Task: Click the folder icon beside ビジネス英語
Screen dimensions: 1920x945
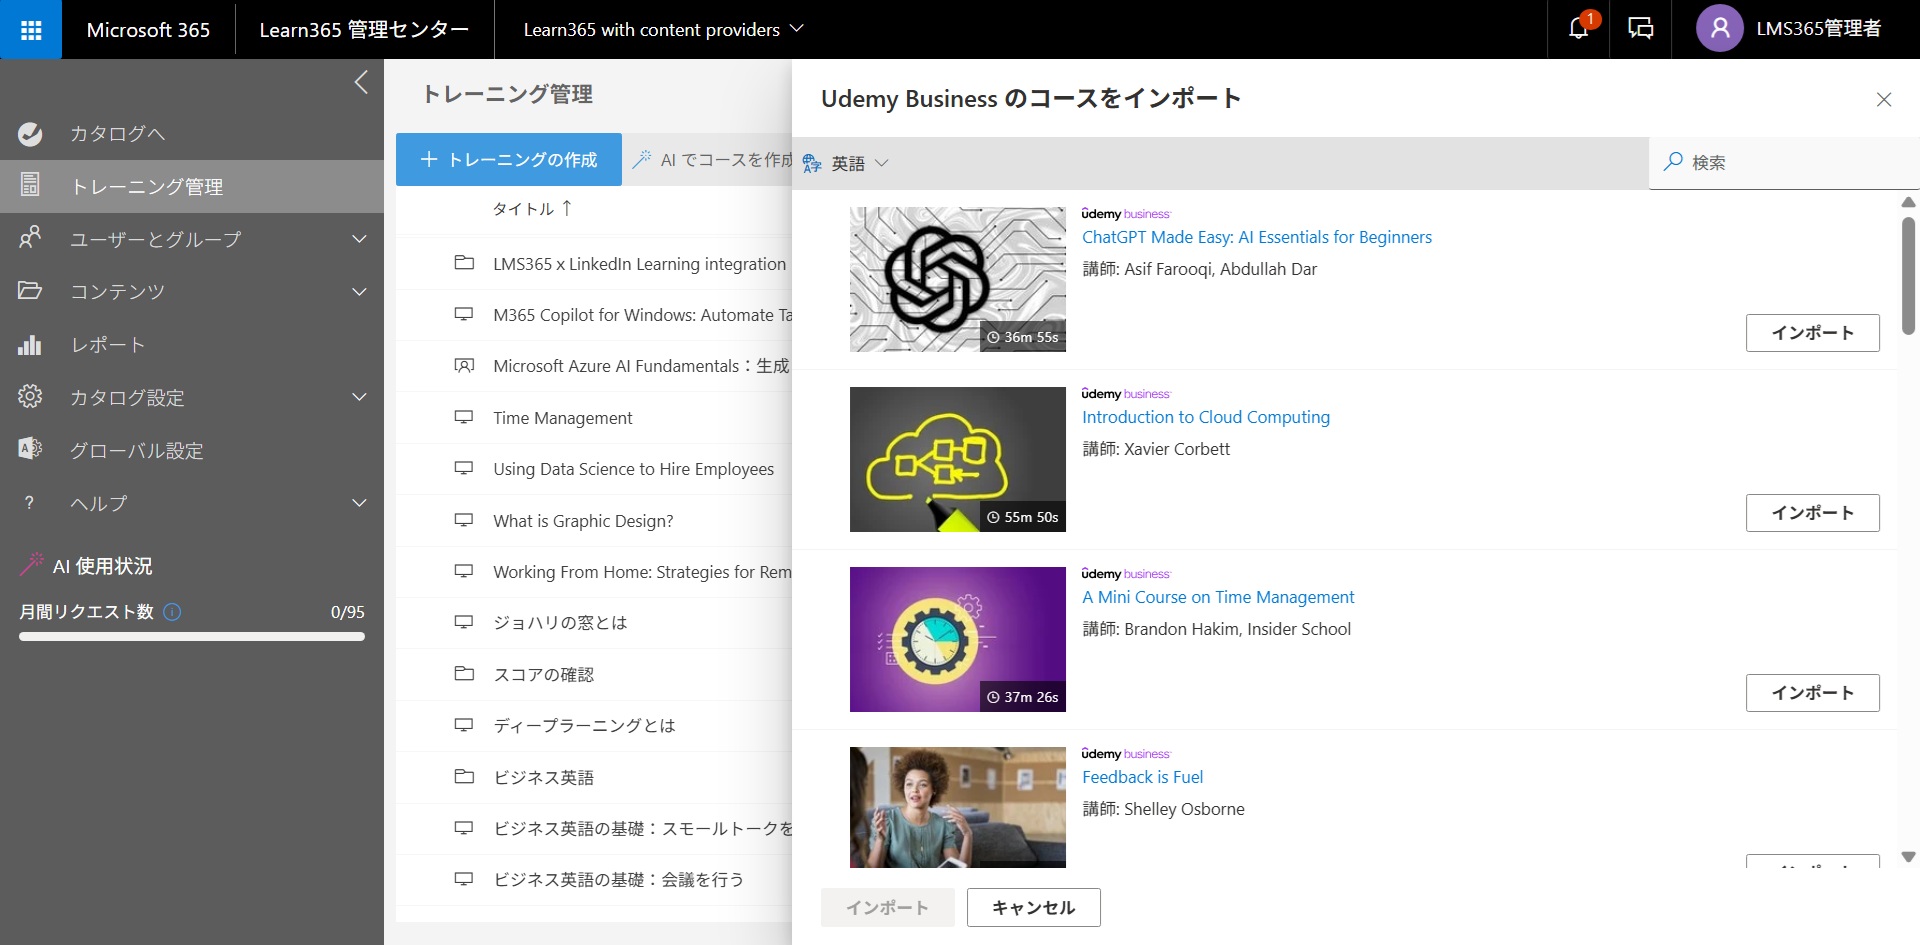Action: tap(464, 776)
